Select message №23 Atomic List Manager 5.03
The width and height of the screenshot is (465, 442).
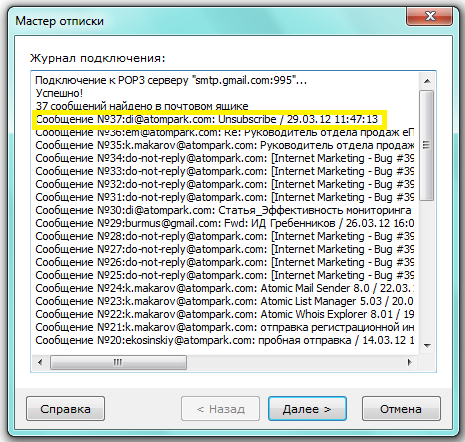225,301
